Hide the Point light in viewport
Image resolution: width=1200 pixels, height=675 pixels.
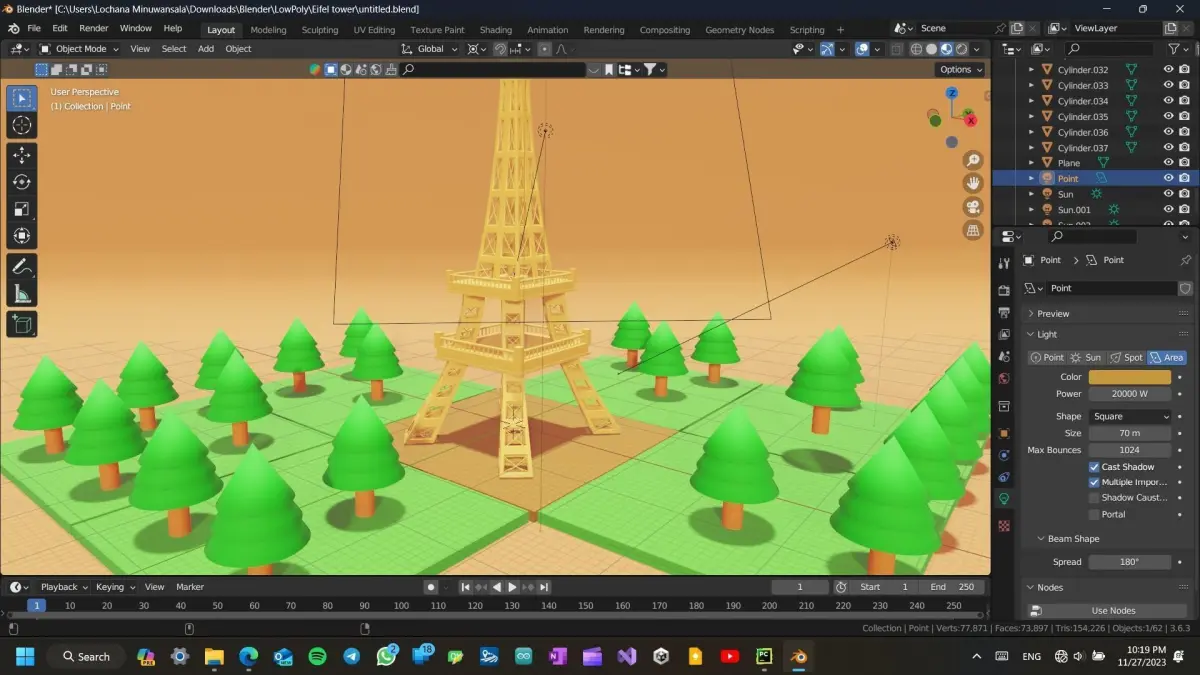point(1168,178)
